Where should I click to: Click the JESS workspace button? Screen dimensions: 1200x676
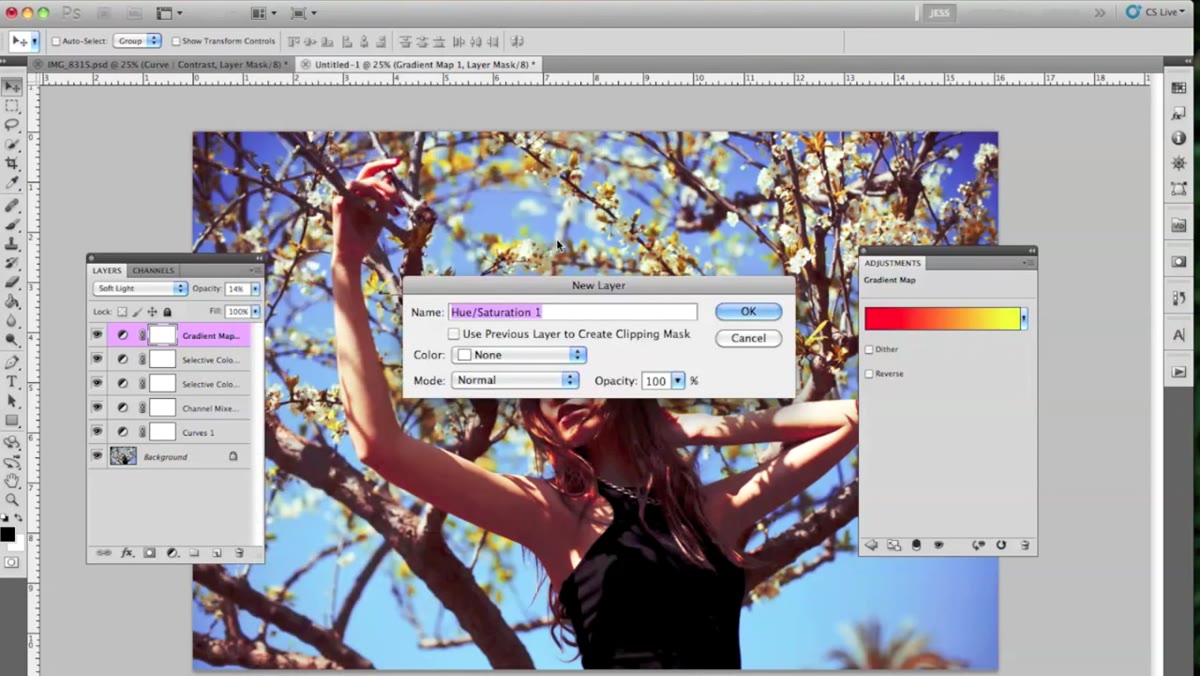click(940, 13)
